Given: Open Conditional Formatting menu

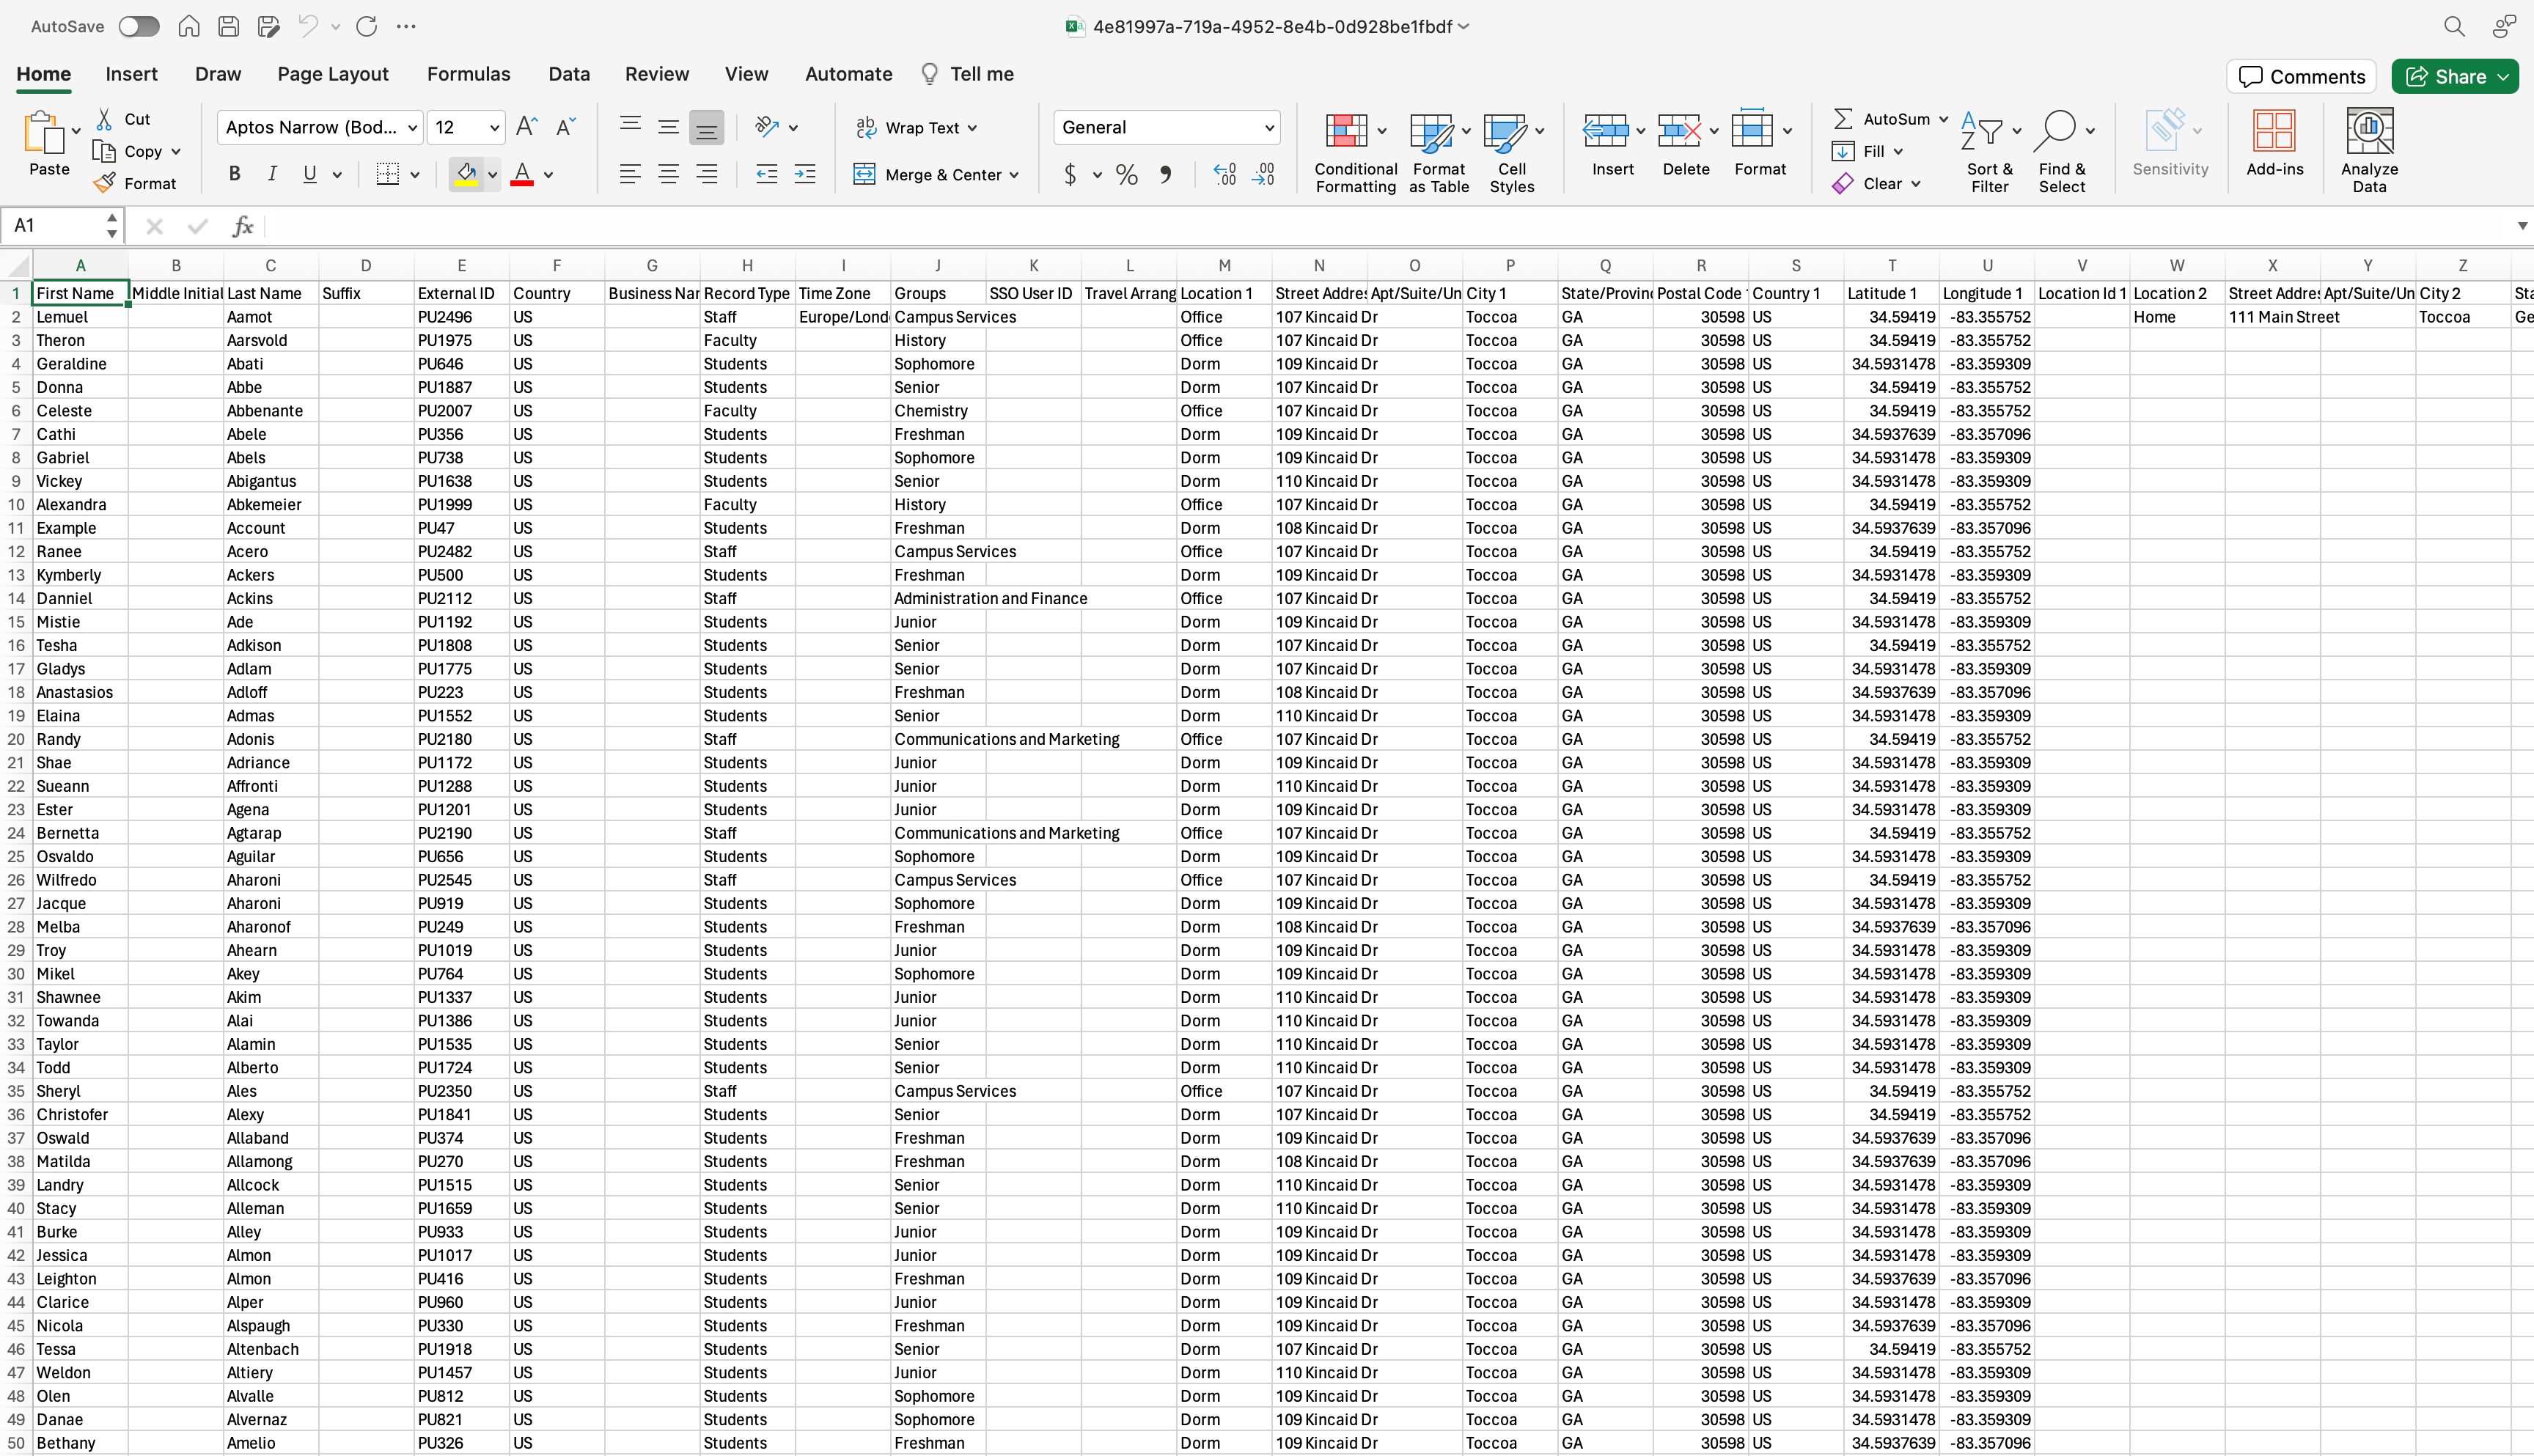Looking at the screenshot, I should pos(1355,151).
